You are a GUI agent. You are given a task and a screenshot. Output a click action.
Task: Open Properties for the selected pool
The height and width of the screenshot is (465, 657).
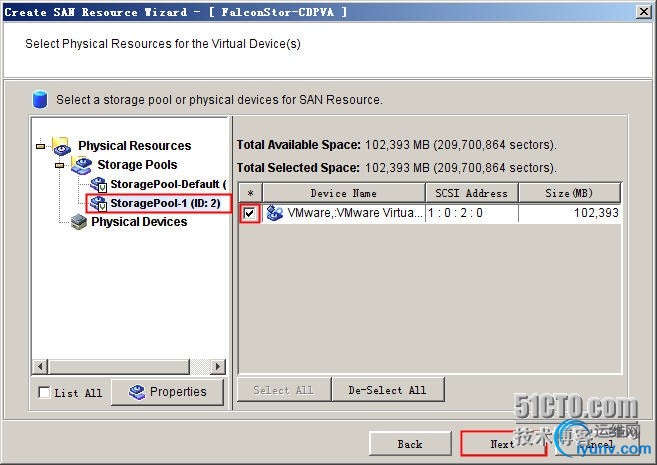[x=167, y=392]
